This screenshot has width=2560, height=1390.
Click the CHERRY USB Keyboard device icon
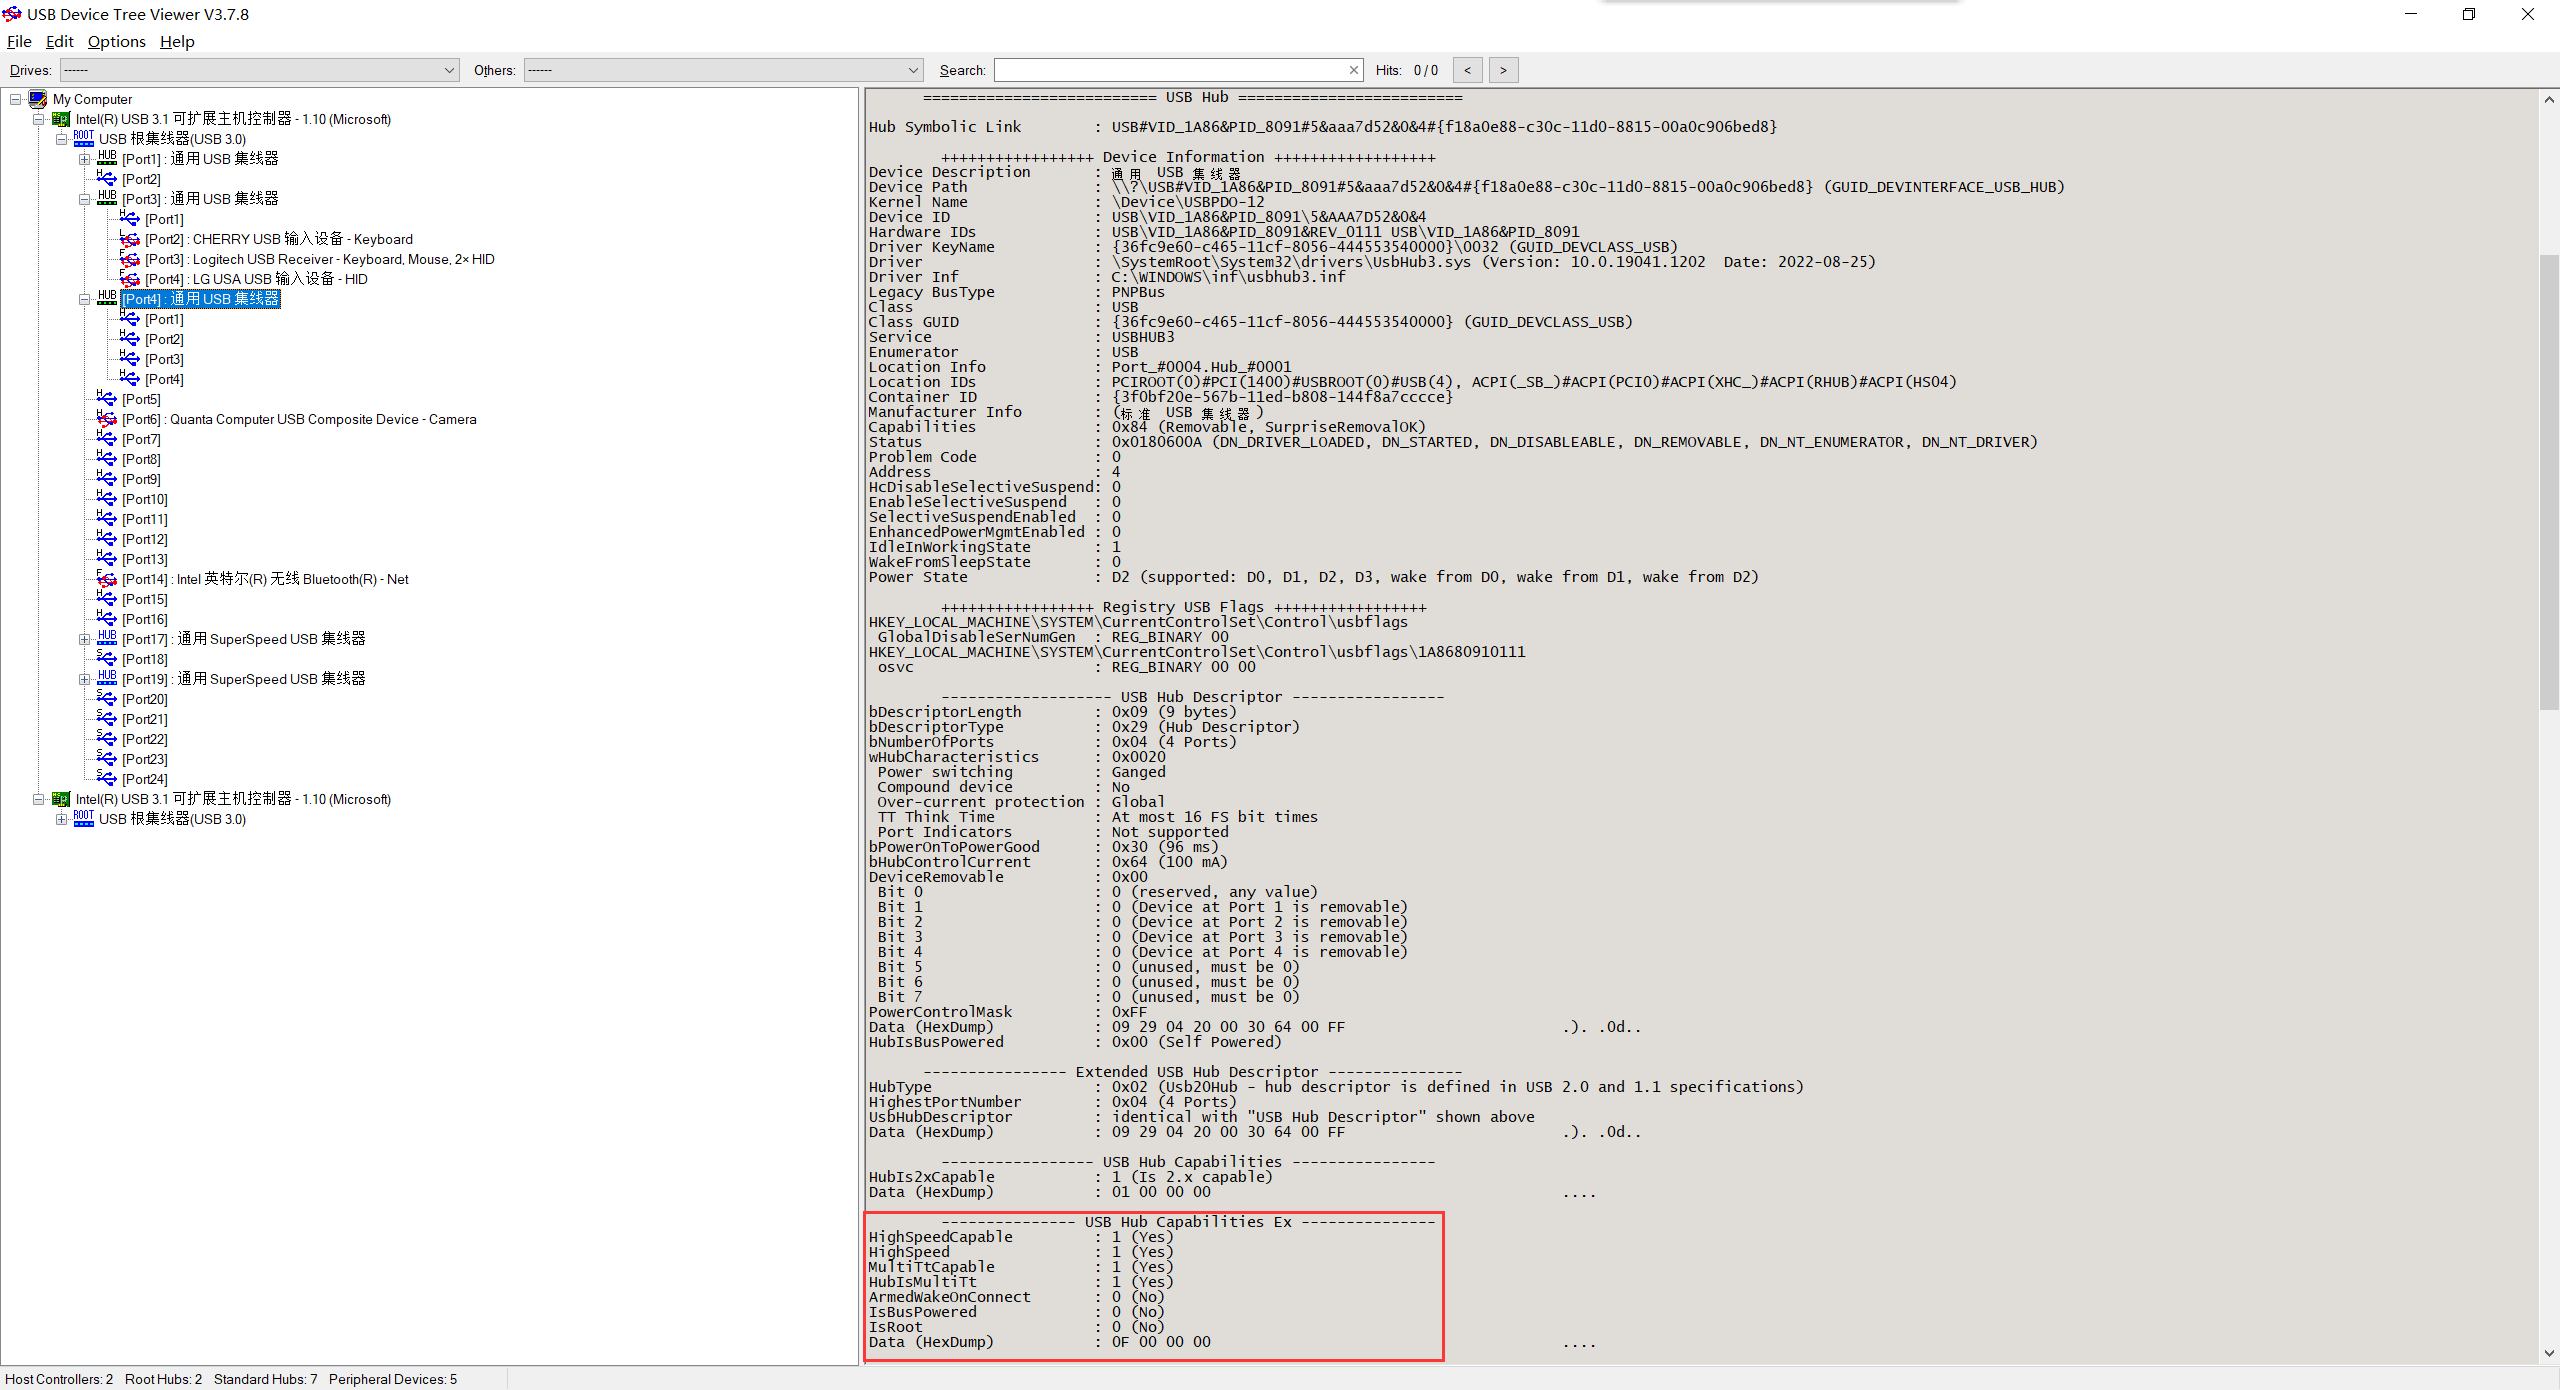click(x=130, y=239)
